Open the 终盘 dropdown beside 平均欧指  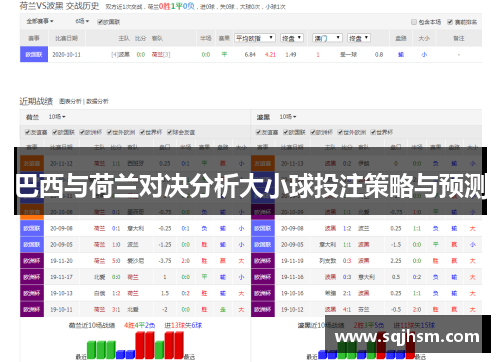pyautogui.click(x=292, y=38)
